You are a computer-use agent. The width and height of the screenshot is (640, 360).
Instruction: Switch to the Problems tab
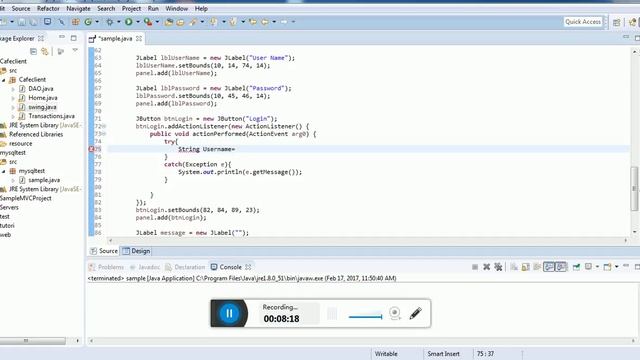click(107, 267)
